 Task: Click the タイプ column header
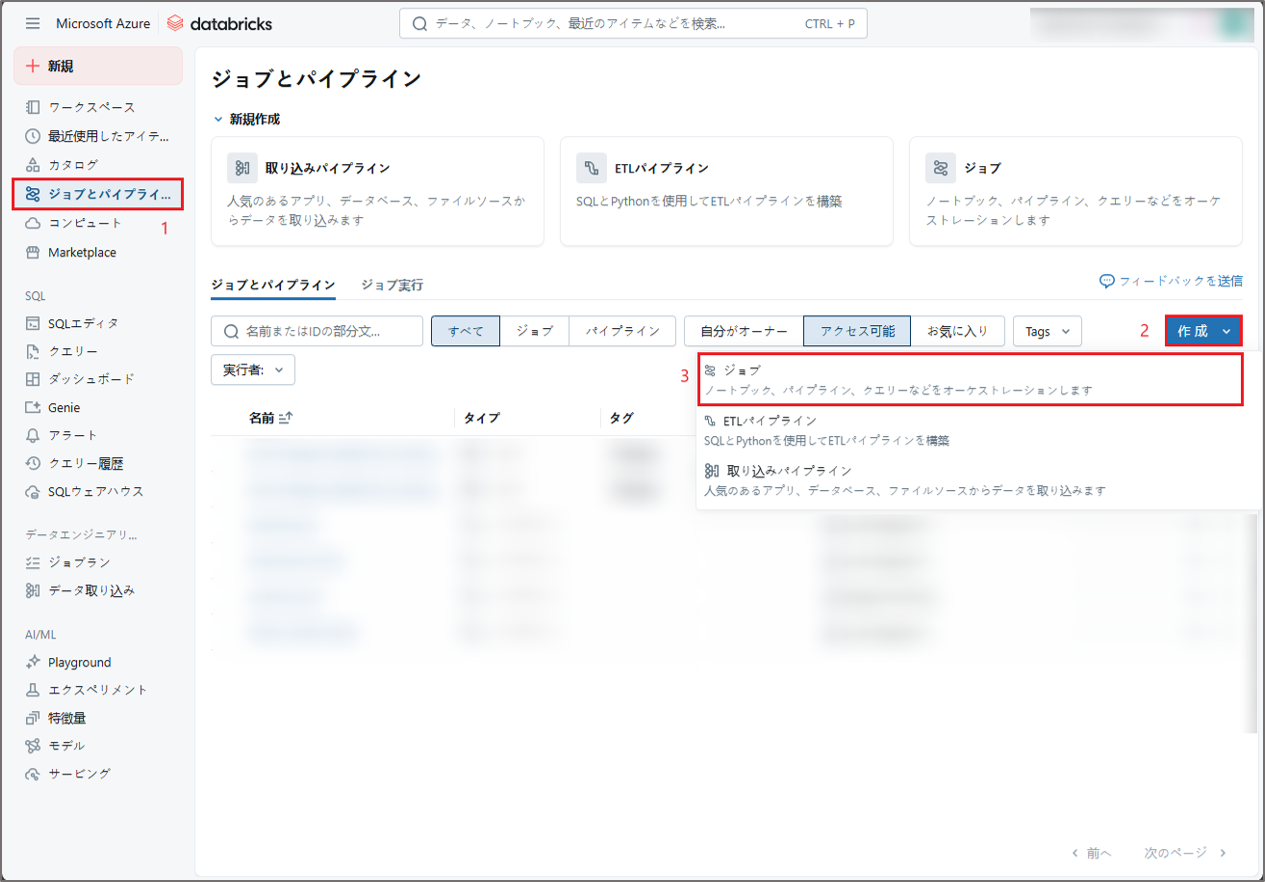click(481, 418)
